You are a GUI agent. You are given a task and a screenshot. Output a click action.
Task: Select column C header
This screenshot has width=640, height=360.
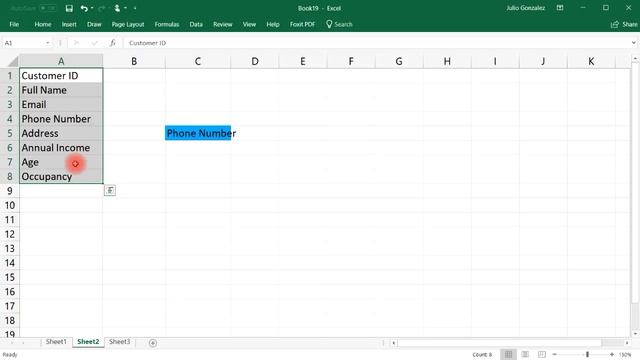click(198, 61)
